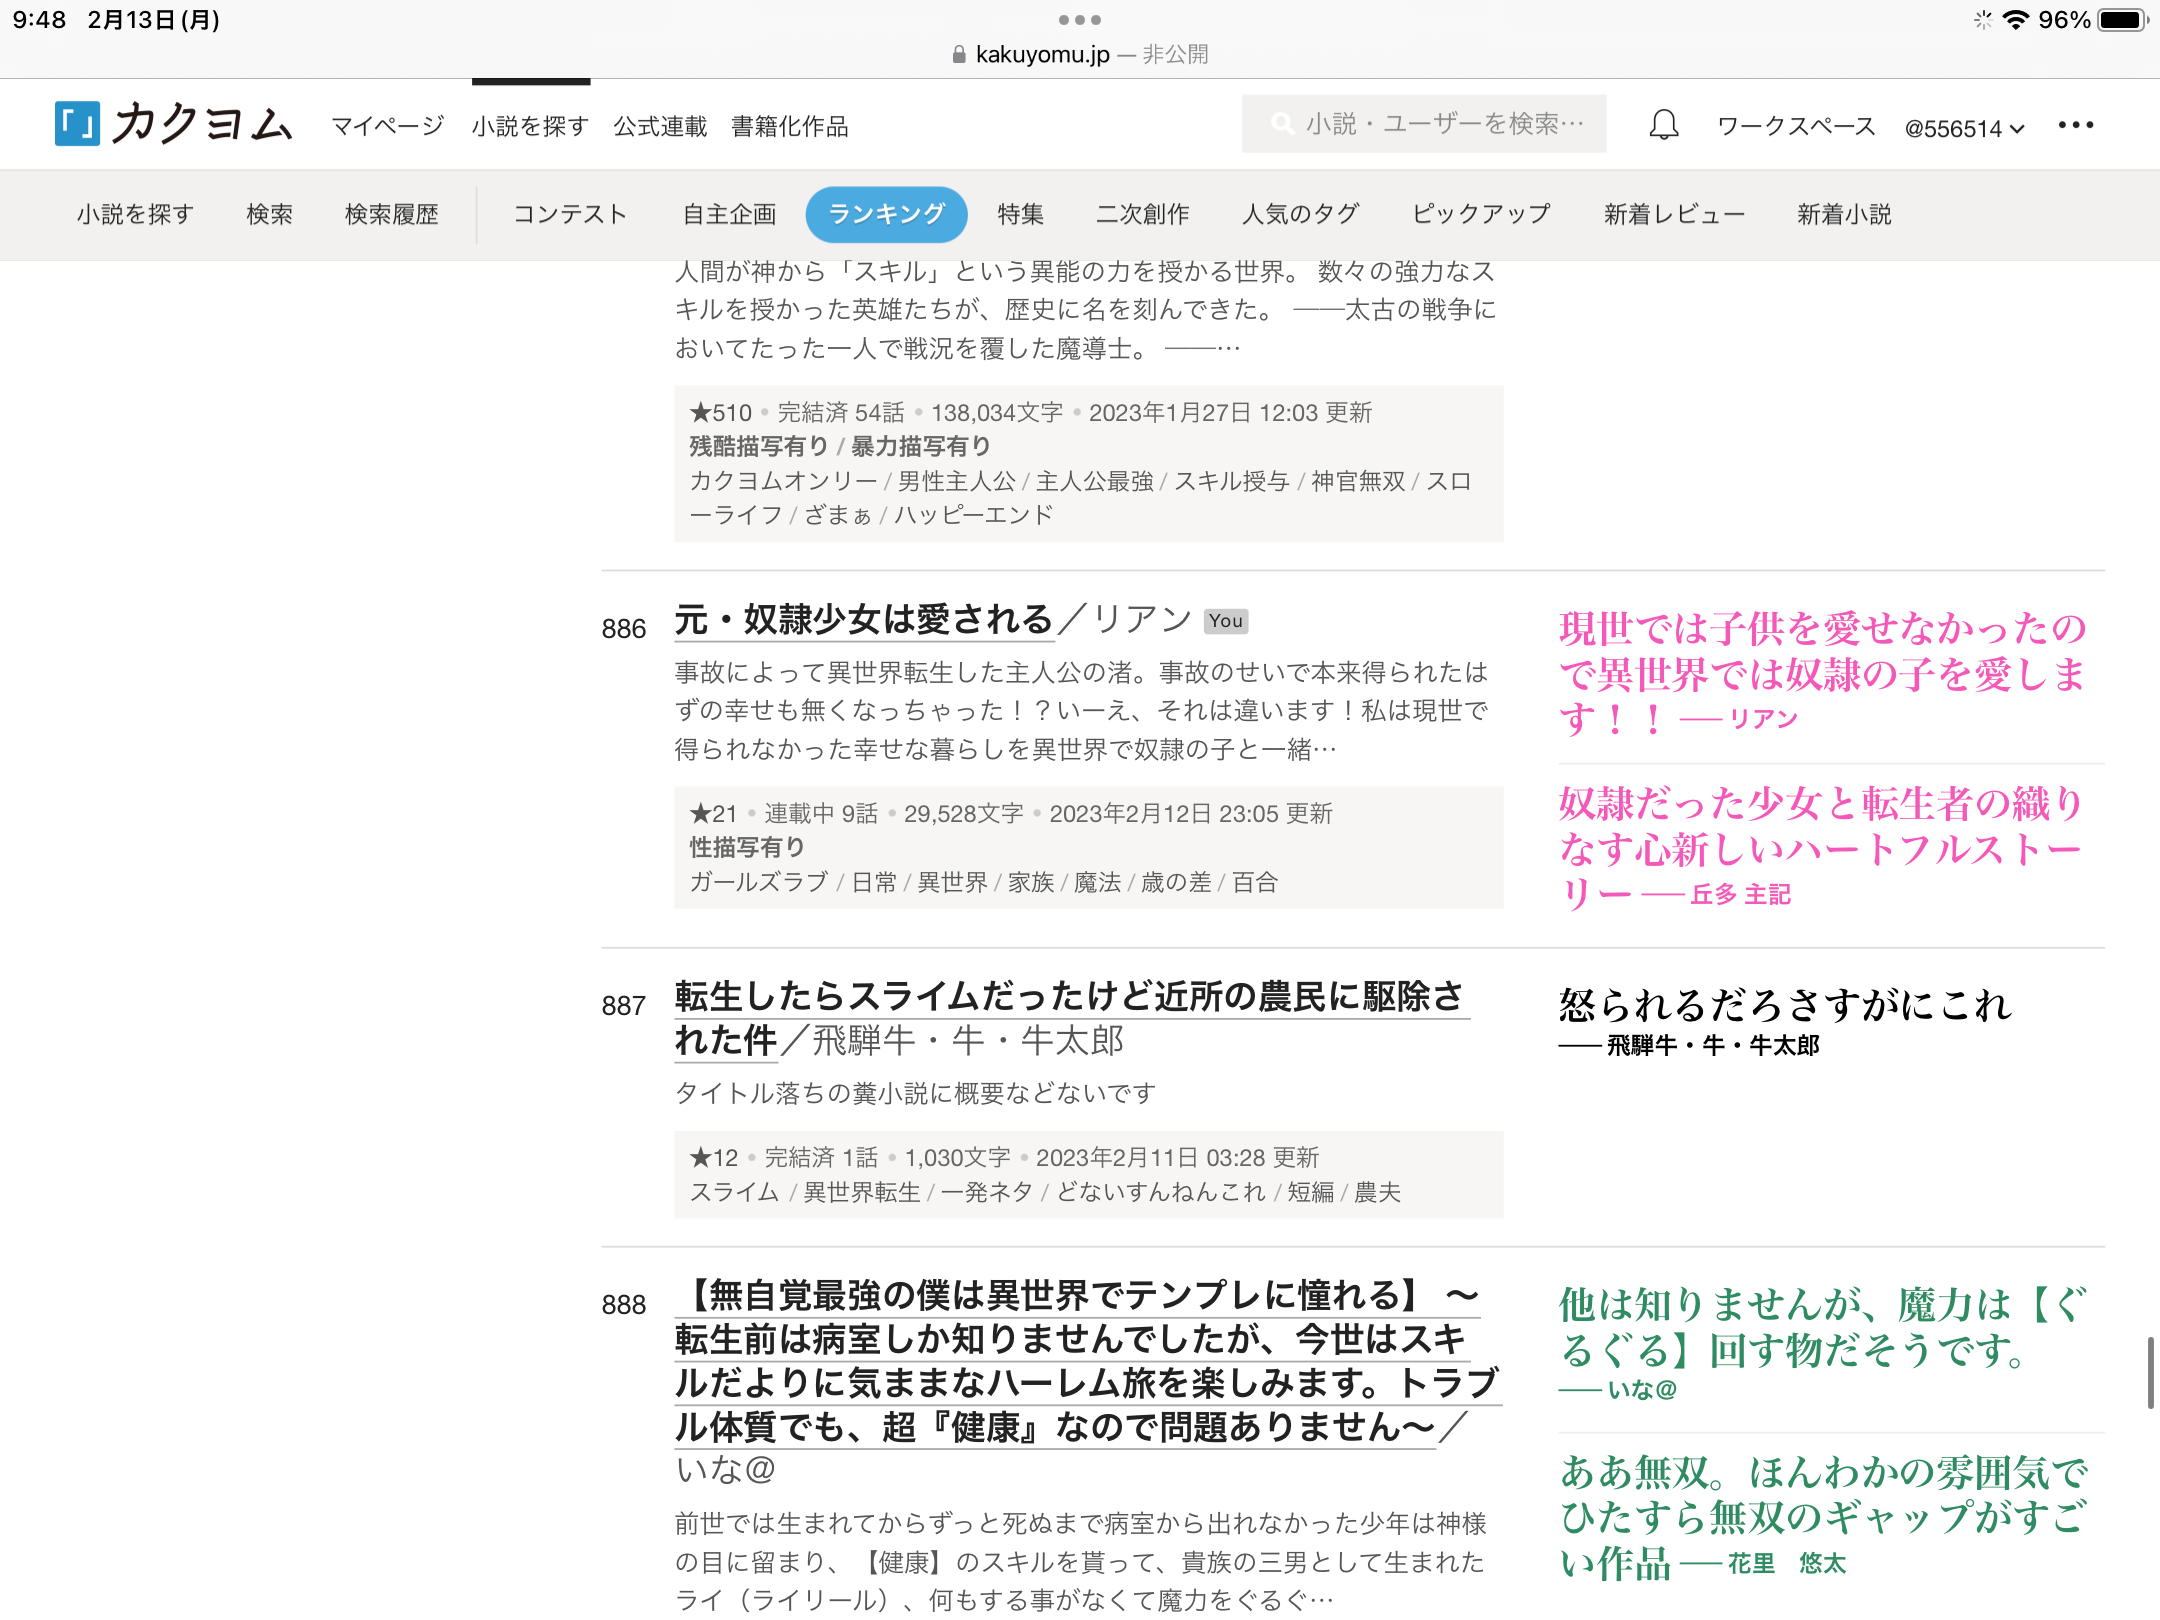Open notifications bell icon

tap(1663, 125)
